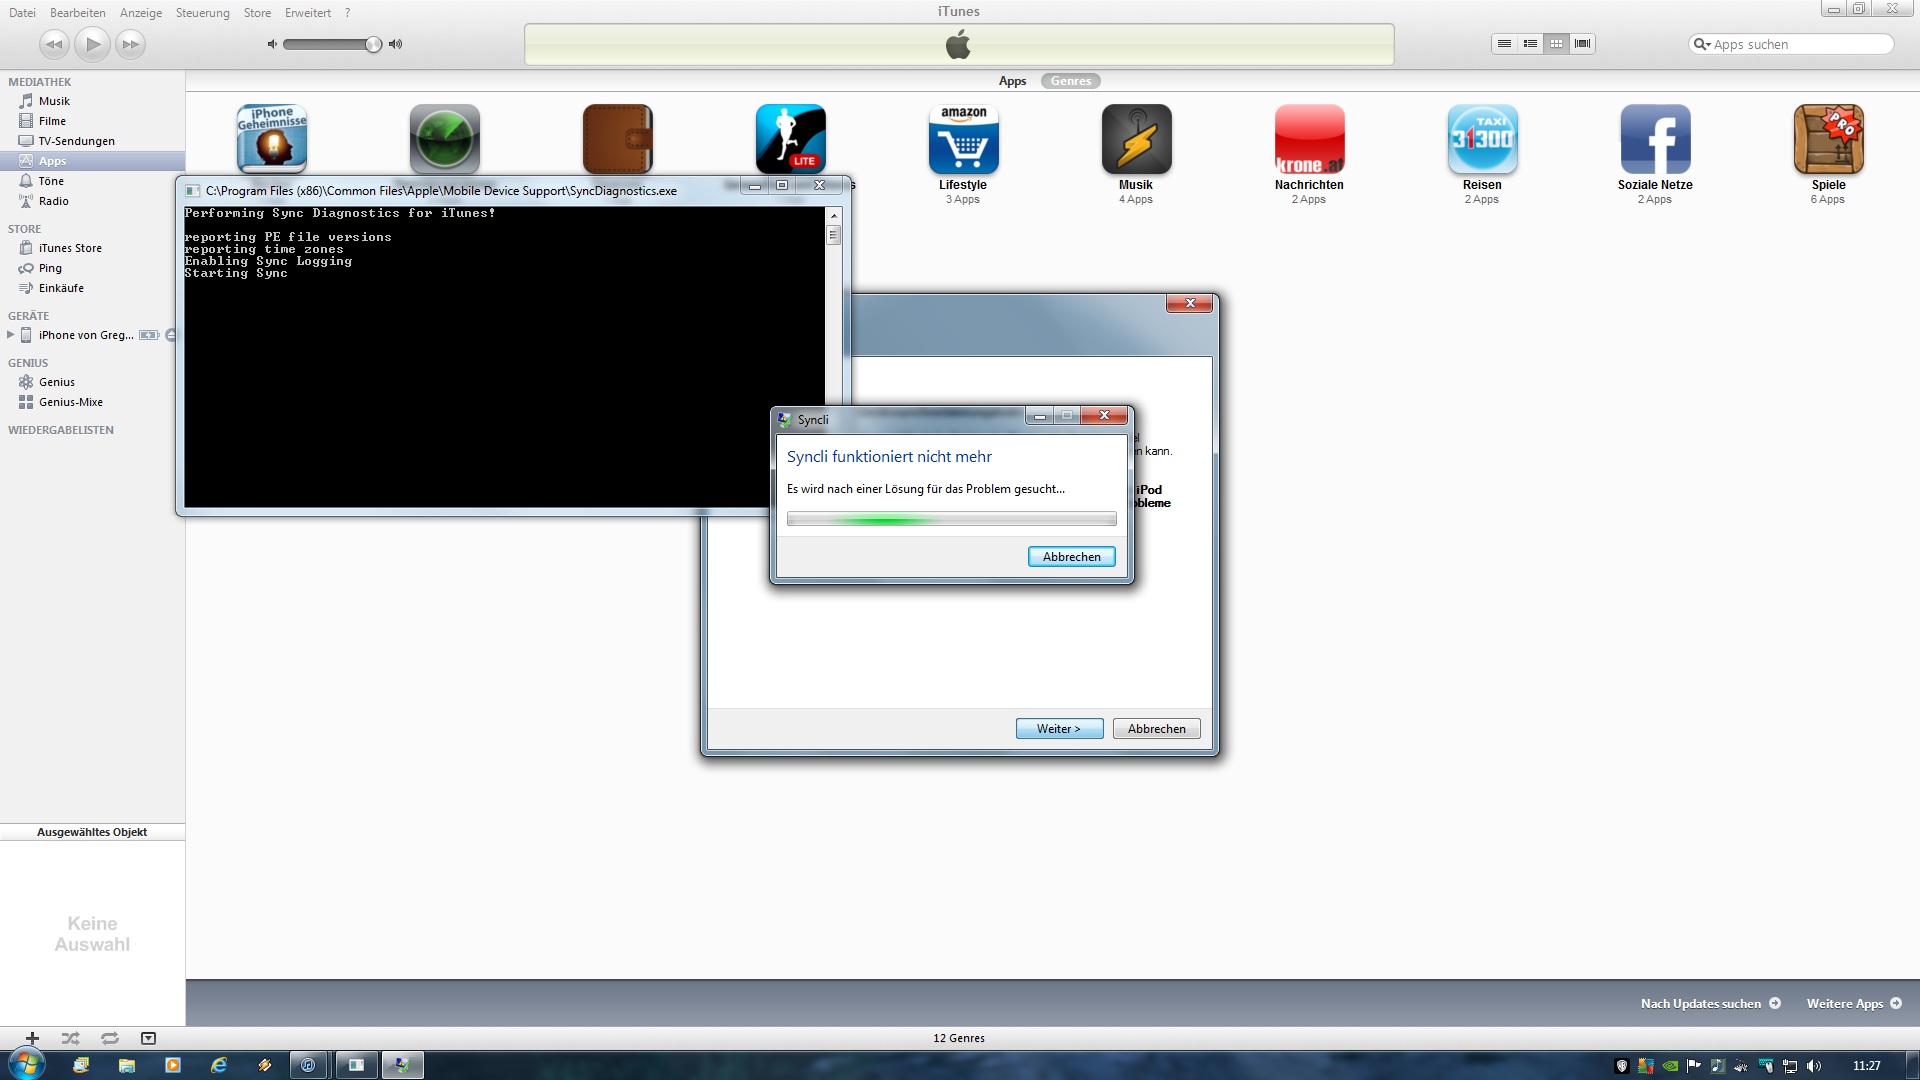Select Töne in the sidebar
The width and height of the screenshot is (1920, 1080).
coord(92,181)
